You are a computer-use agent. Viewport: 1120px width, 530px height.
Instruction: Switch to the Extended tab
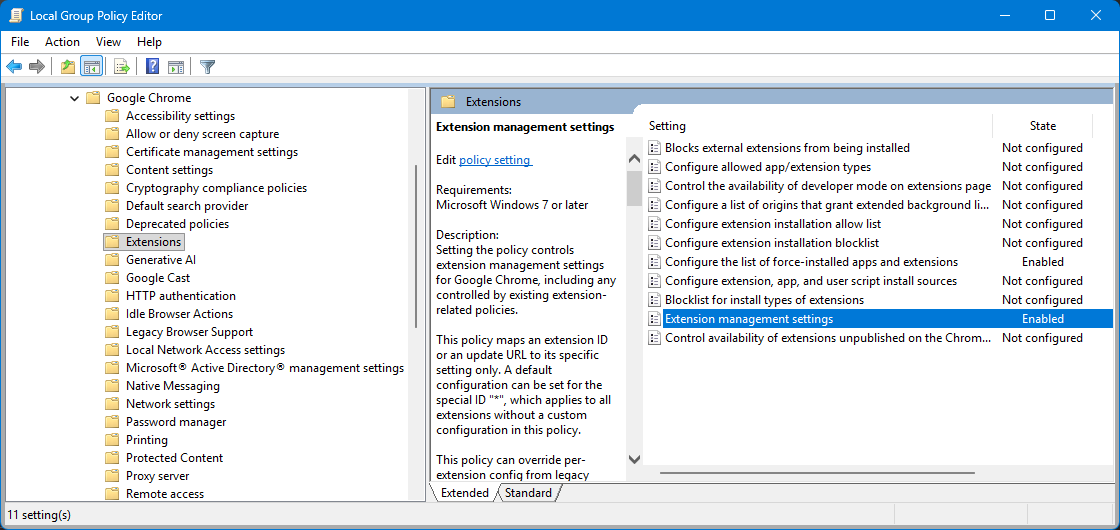tap(464, 493)
